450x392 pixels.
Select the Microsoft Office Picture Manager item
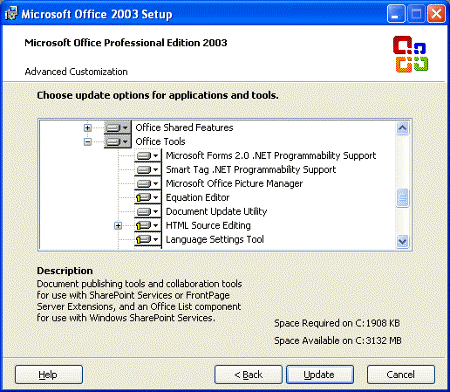pyautogui.click(x=234, y=183)
